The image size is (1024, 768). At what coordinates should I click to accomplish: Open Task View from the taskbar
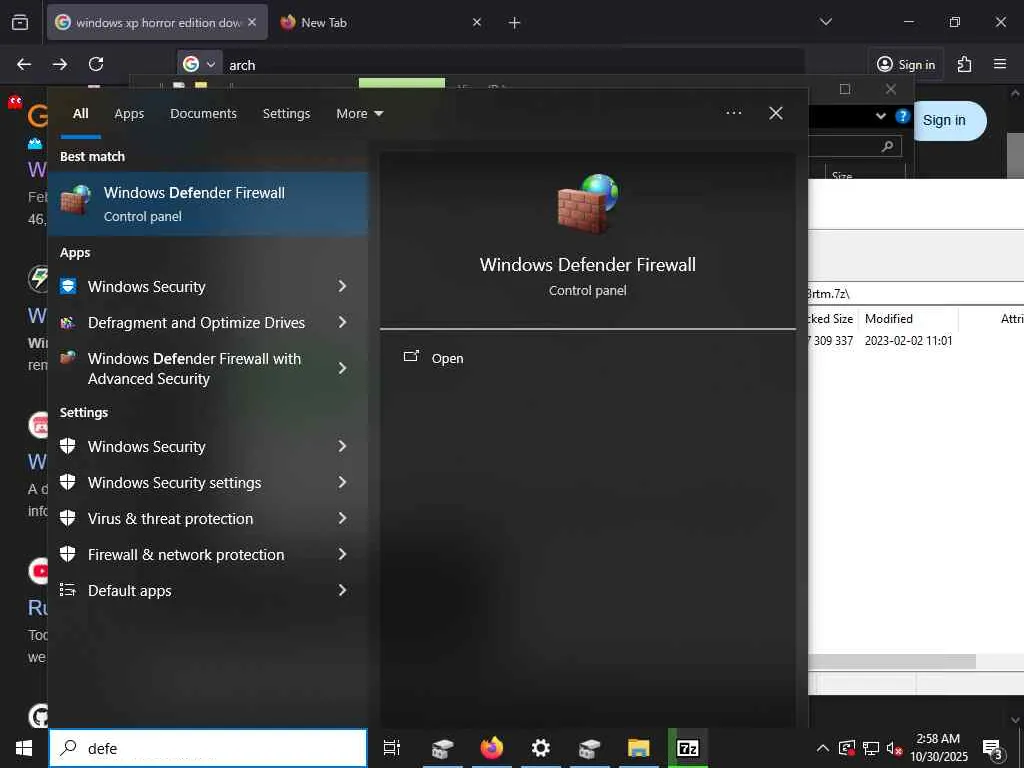coord(391,748)
